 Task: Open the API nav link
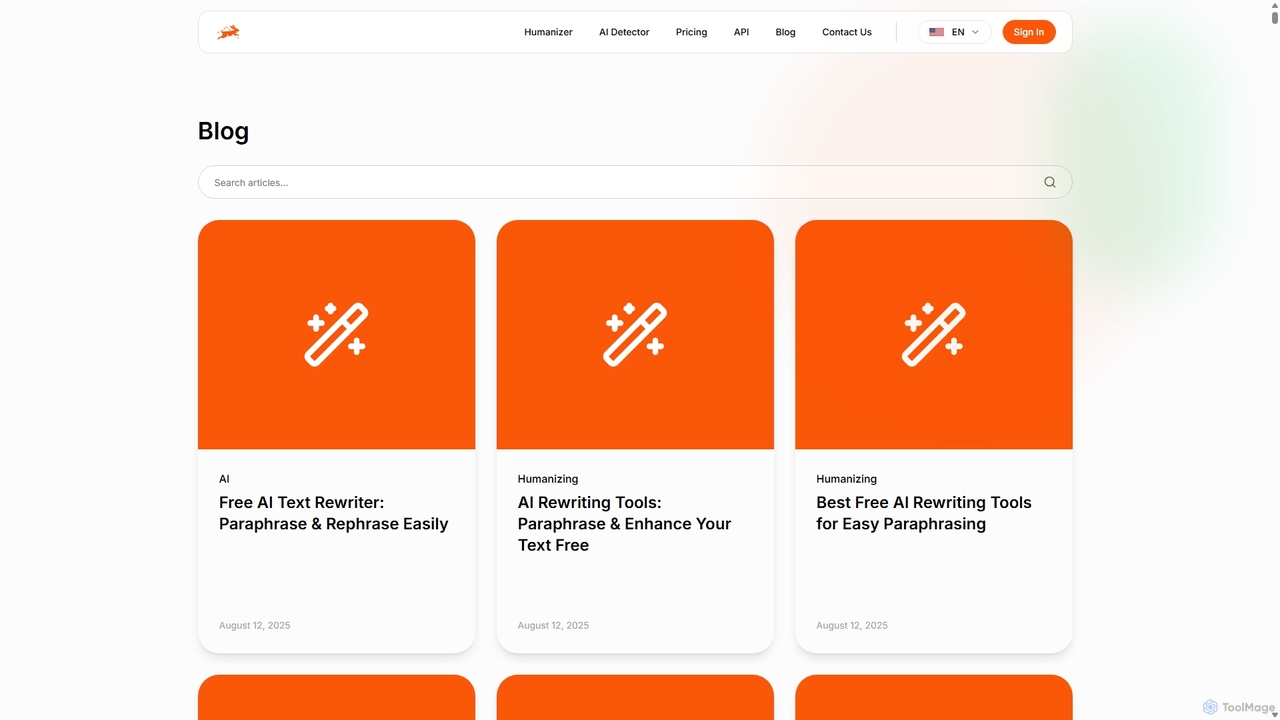pyautogui.click(x=741, y=32)
